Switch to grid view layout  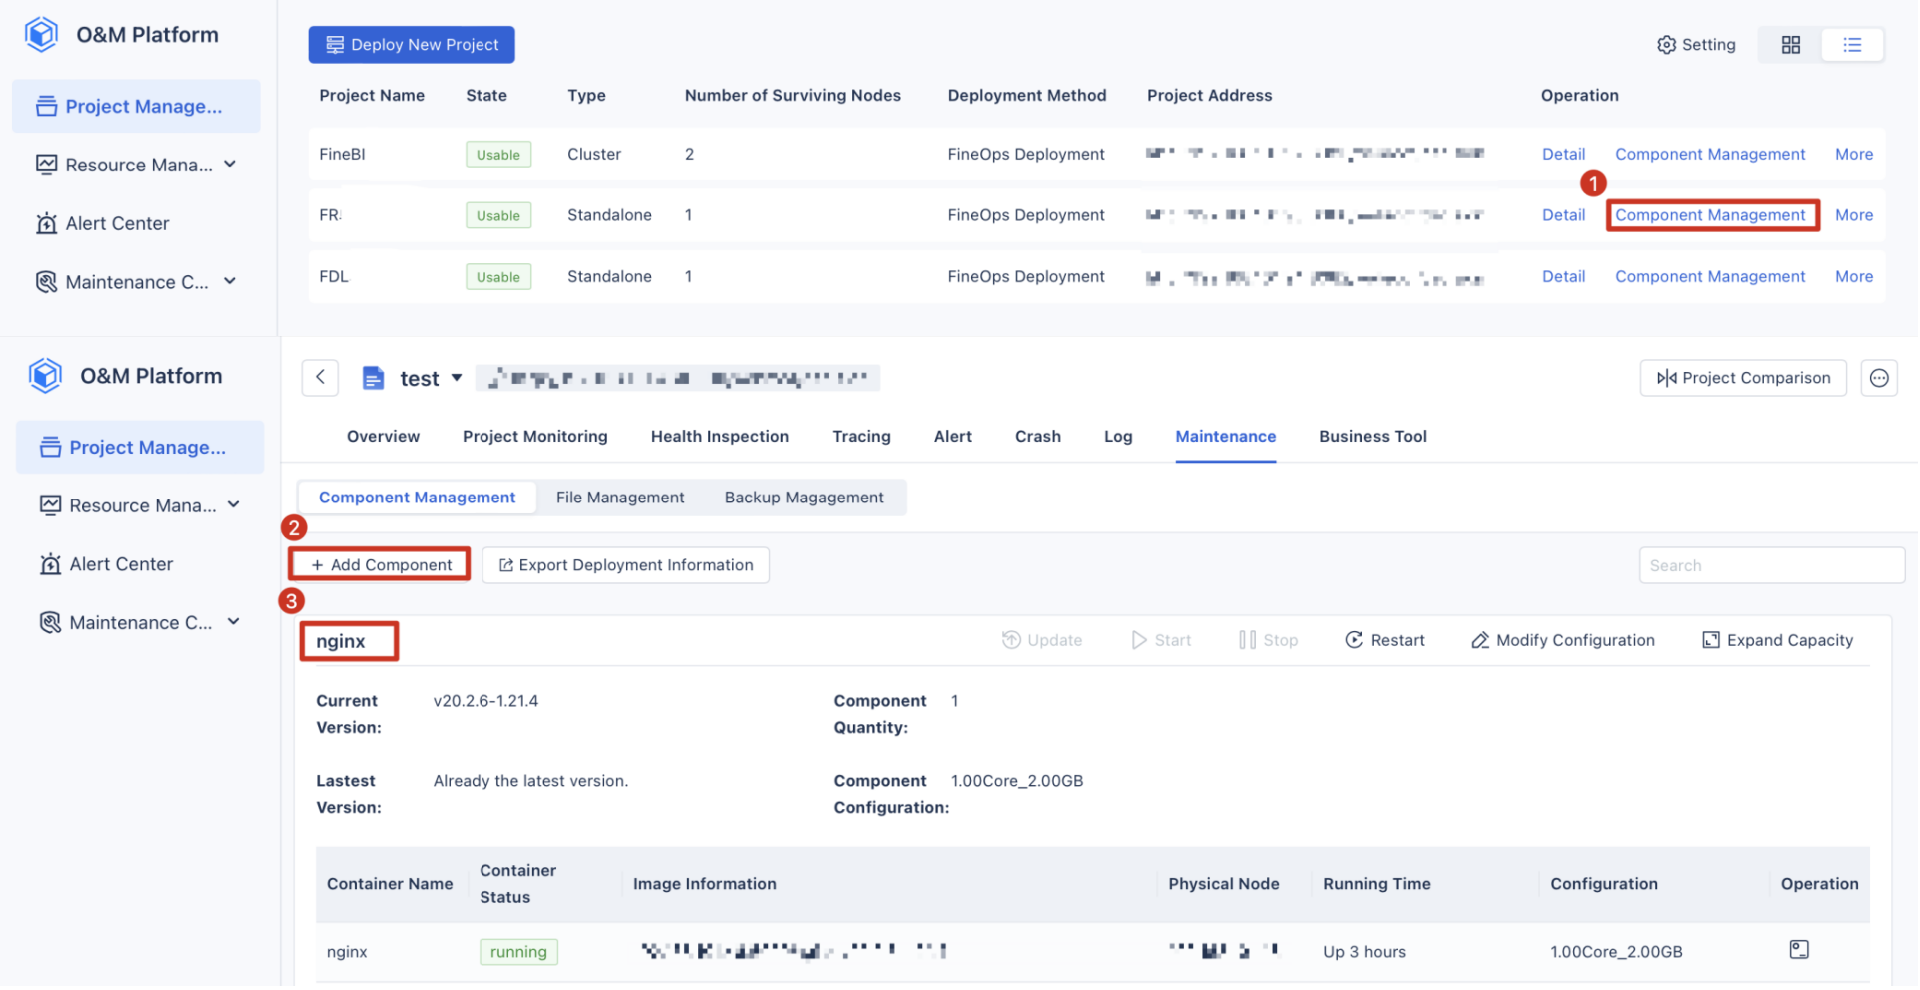1790,44
